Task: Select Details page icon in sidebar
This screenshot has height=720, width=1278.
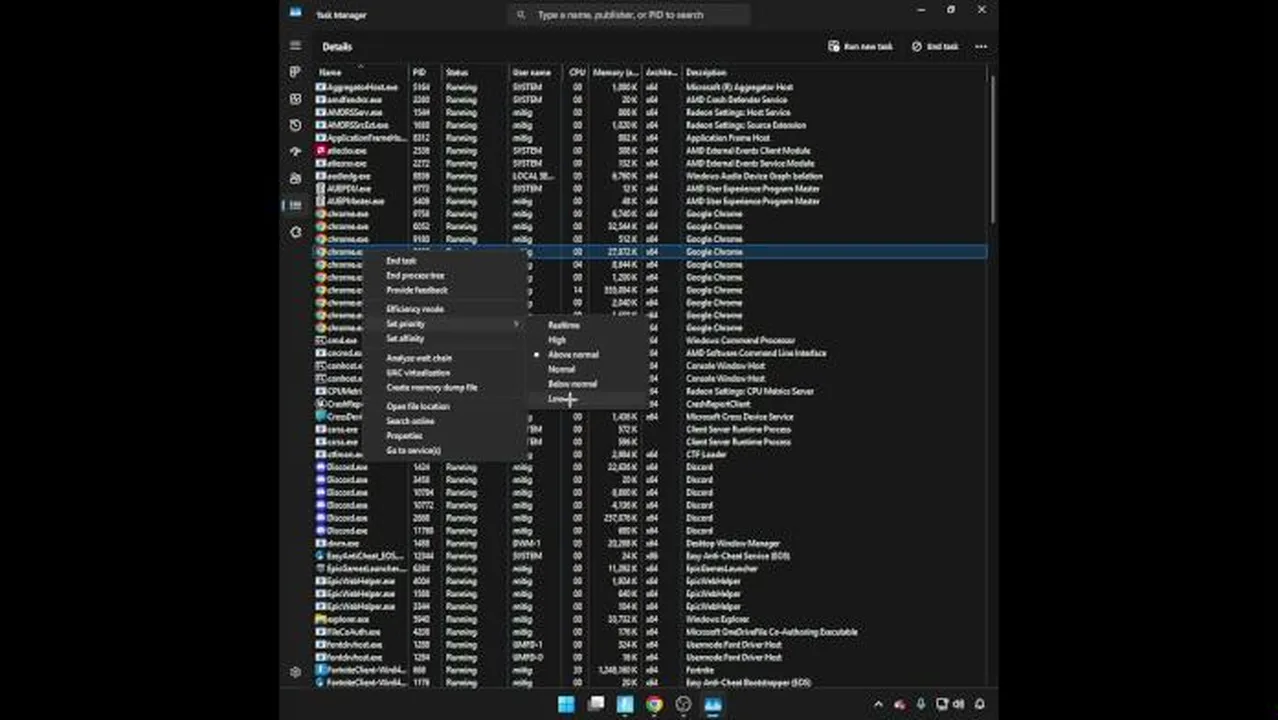Action: [x=295, y=205]
